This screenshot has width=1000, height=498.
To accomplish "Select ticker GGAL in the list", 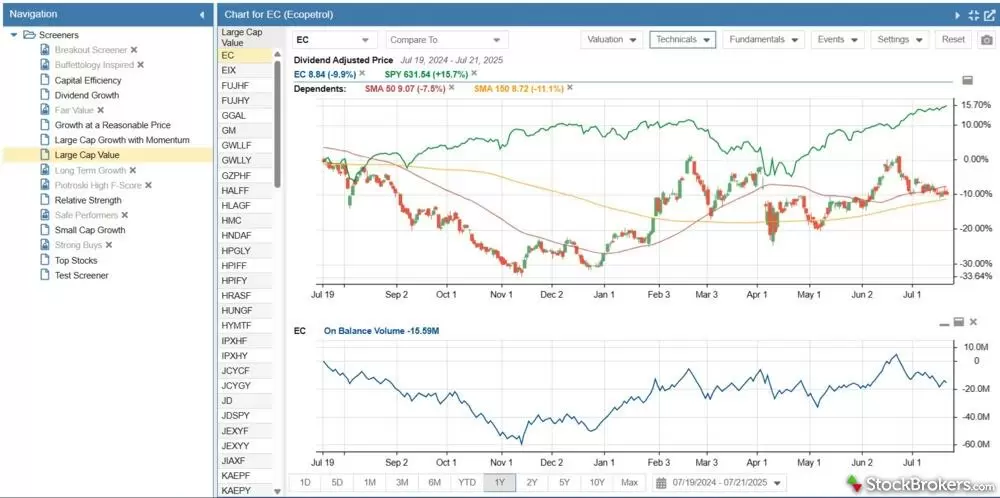I will 245,115.
